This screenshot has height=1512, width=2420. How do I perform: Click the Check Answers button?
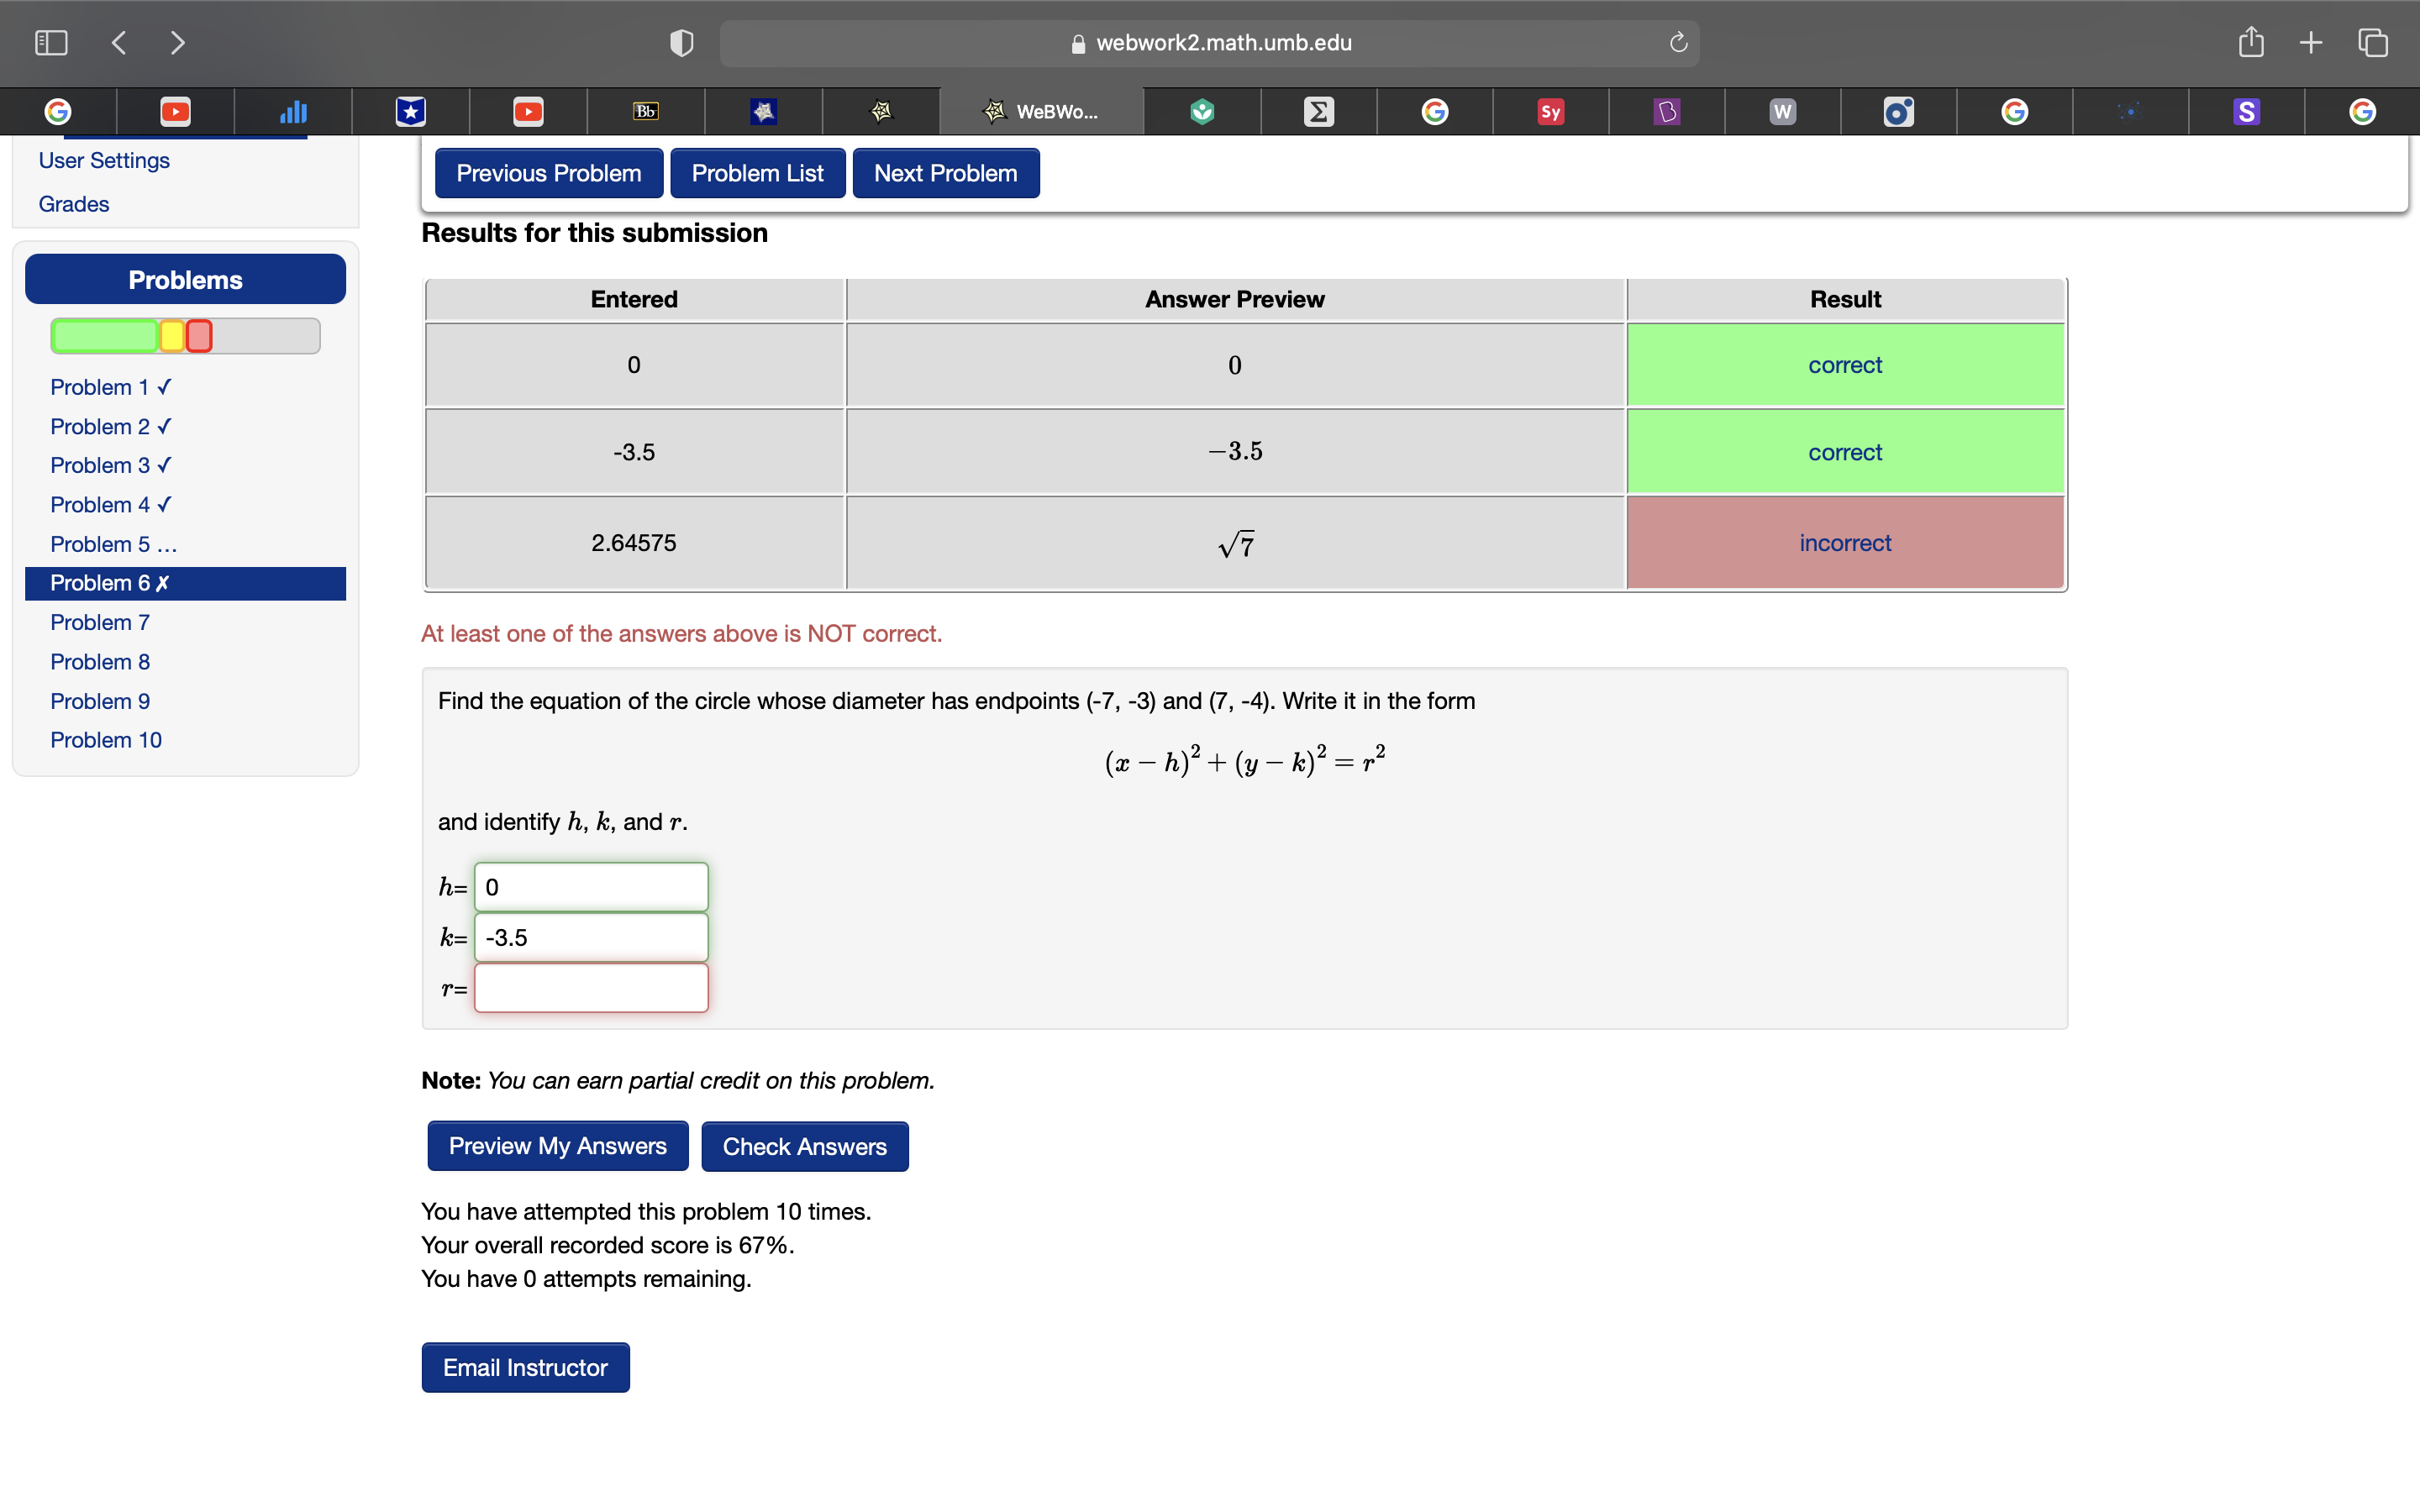pyautogui.click(x=804, y=1146)
